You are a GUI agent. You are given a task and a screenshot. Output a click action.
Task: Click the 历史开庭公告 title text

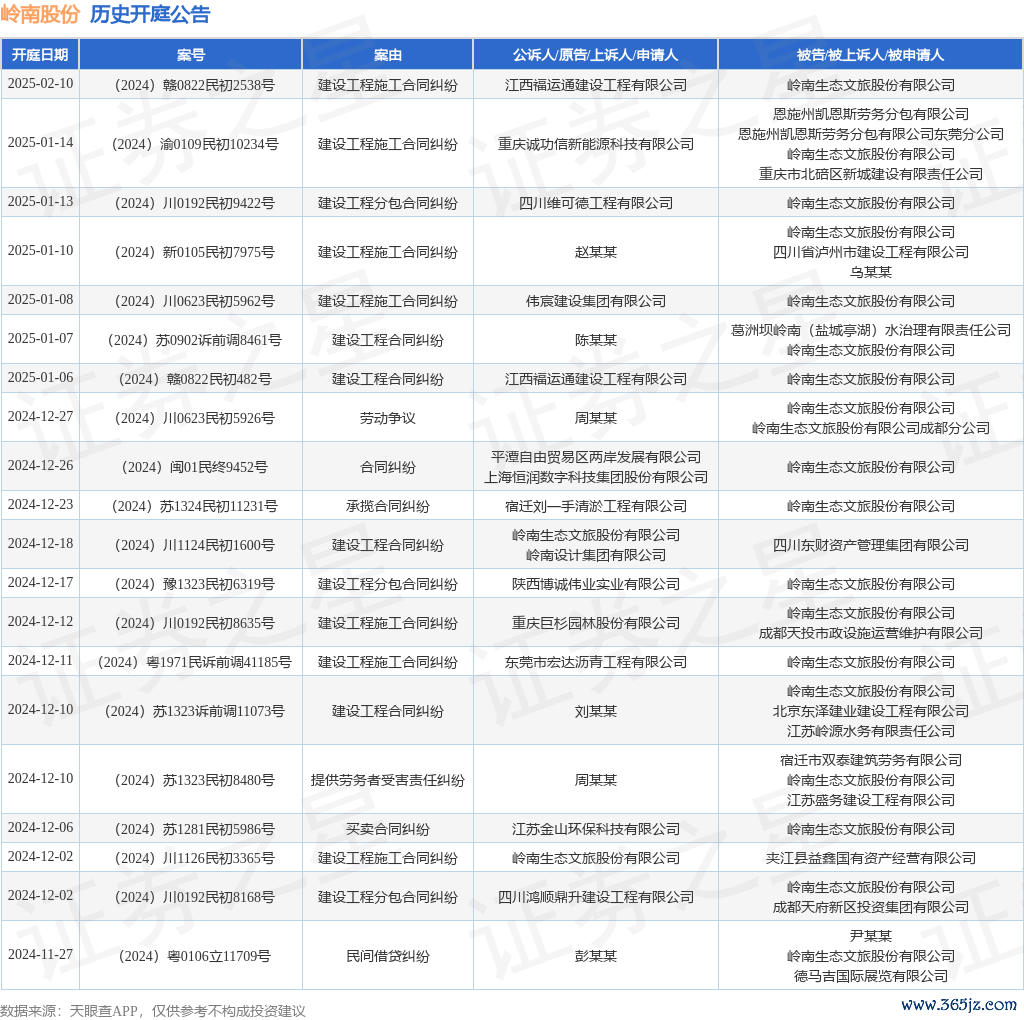(x=150, y=14)
